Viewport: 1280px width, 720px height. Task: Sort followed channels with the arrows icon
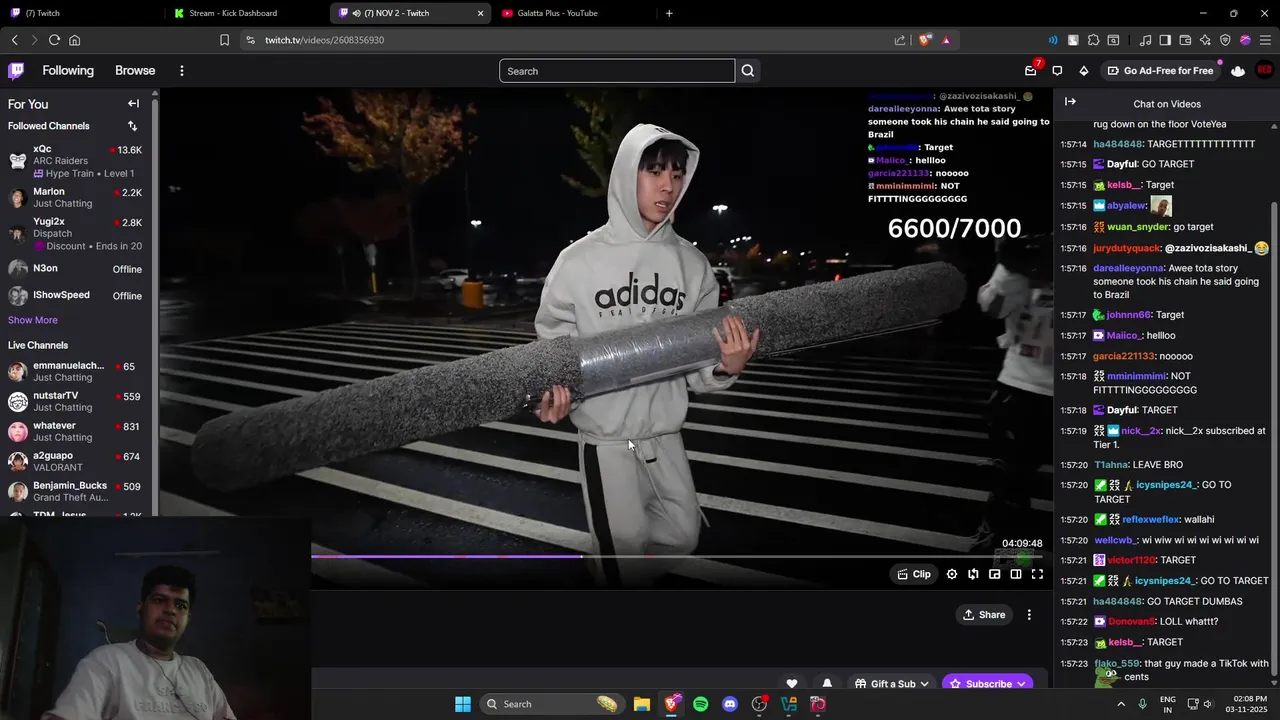(132, 126)
